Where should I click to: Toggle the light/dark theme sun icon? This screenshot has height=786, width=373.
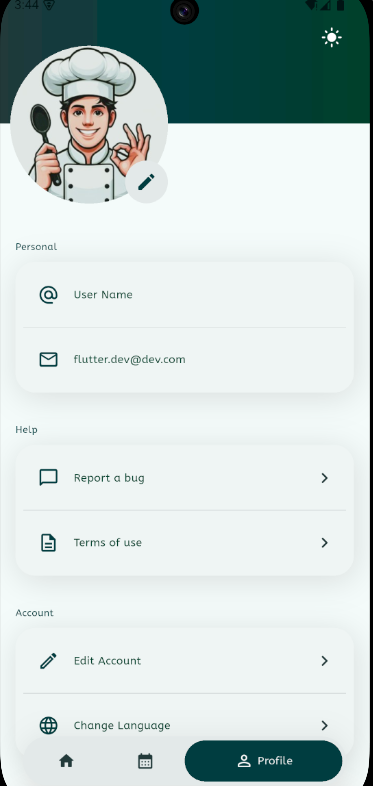332,38
